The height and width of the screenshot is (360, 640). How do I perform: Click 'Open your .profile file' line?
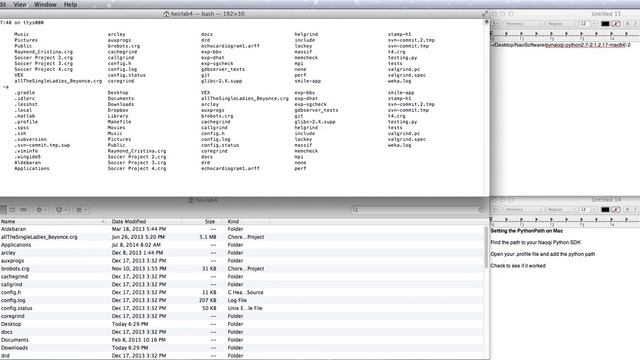(542, 254)
